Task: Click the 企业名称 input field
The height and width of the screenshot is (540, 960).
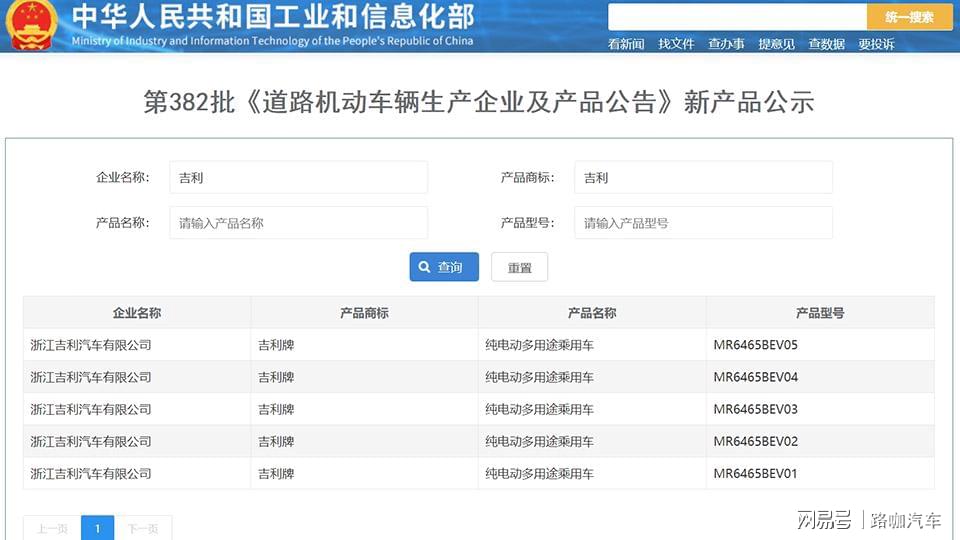Action: [298, 178]
